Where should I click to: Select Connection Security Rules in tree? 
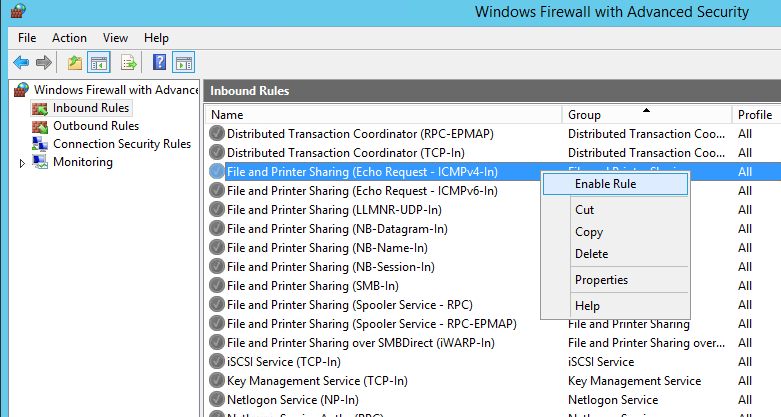click(122, 144)
